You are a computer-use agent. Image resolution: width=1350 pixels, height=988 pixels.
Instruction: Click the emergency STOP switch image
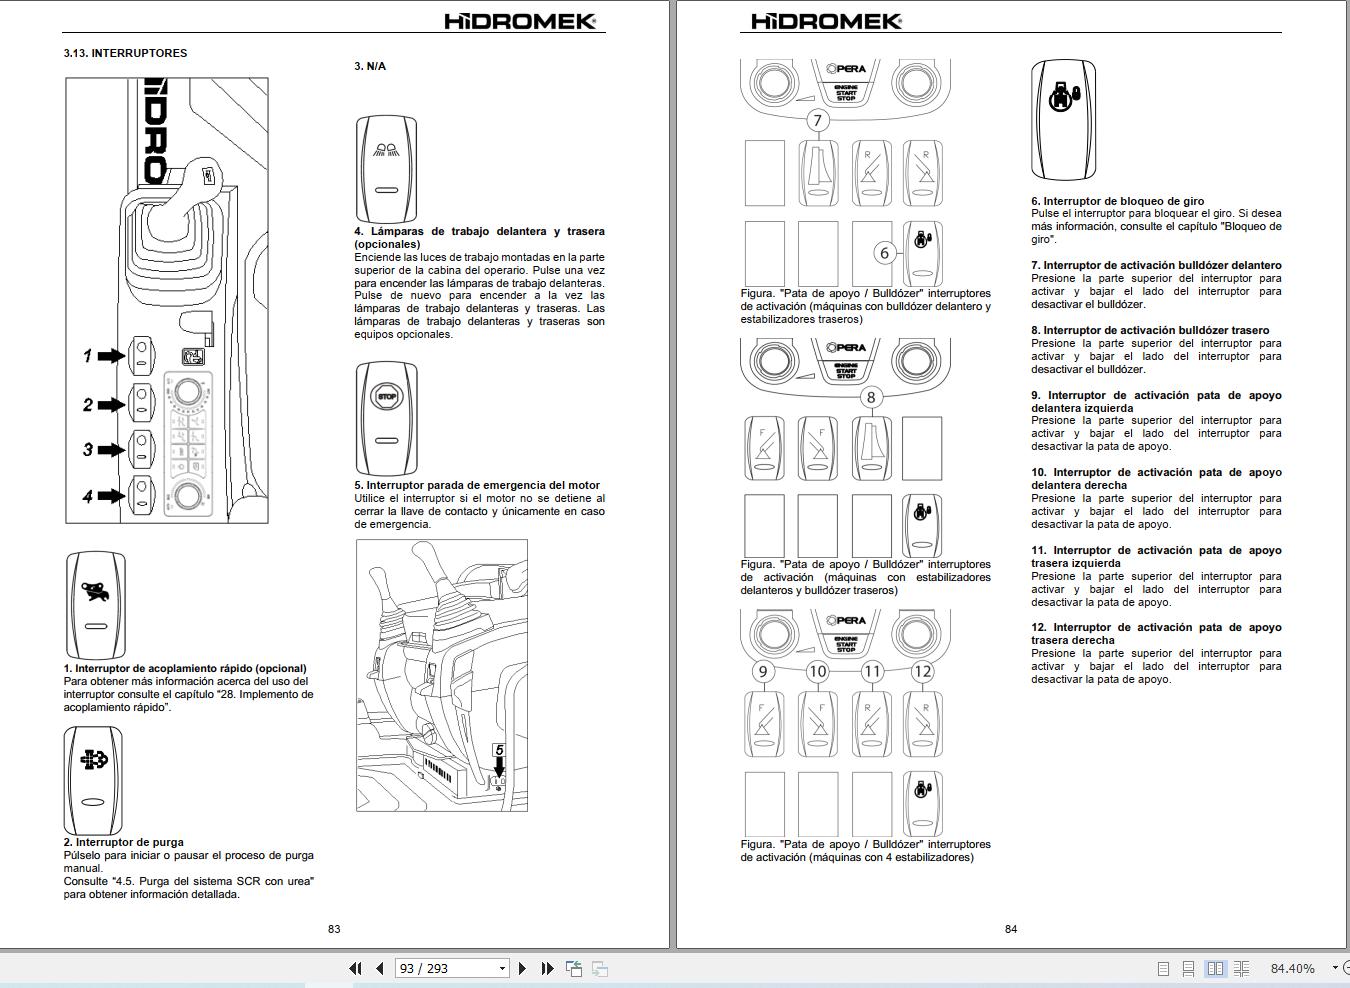(x=386, y=419)
